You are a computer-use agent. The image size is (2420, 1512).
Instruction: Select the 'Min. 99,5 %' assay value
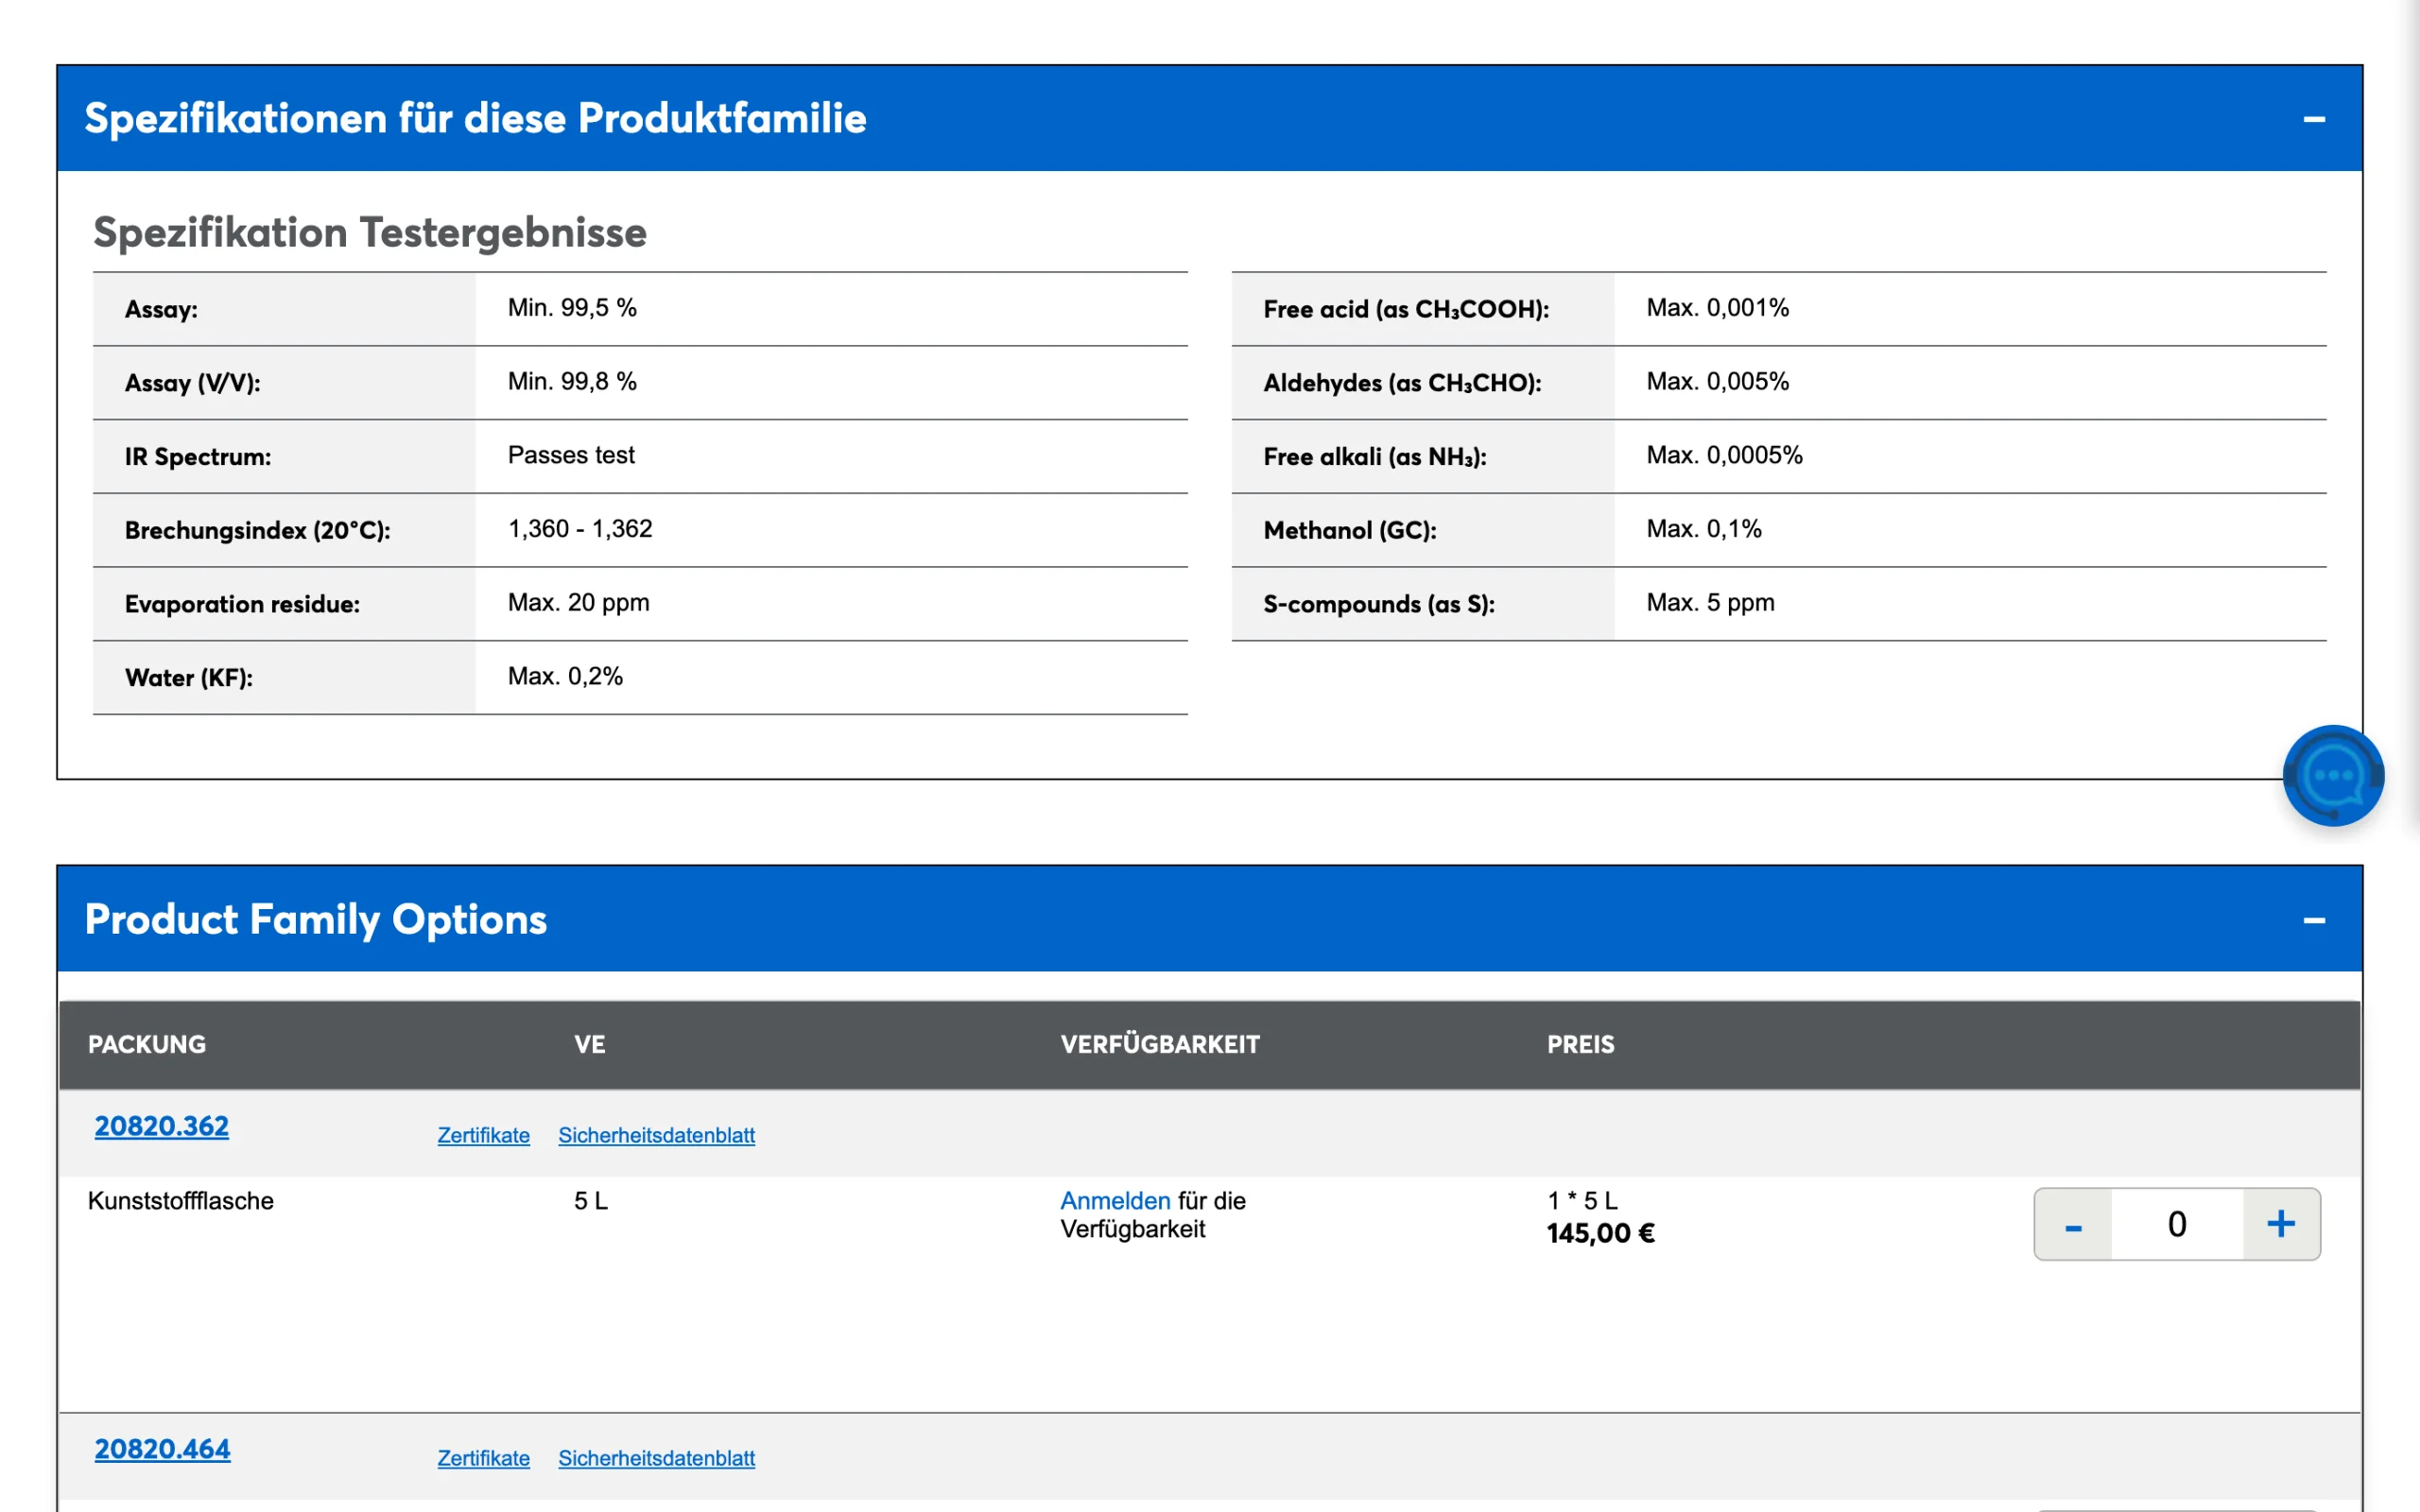click(x=572, y=308)
